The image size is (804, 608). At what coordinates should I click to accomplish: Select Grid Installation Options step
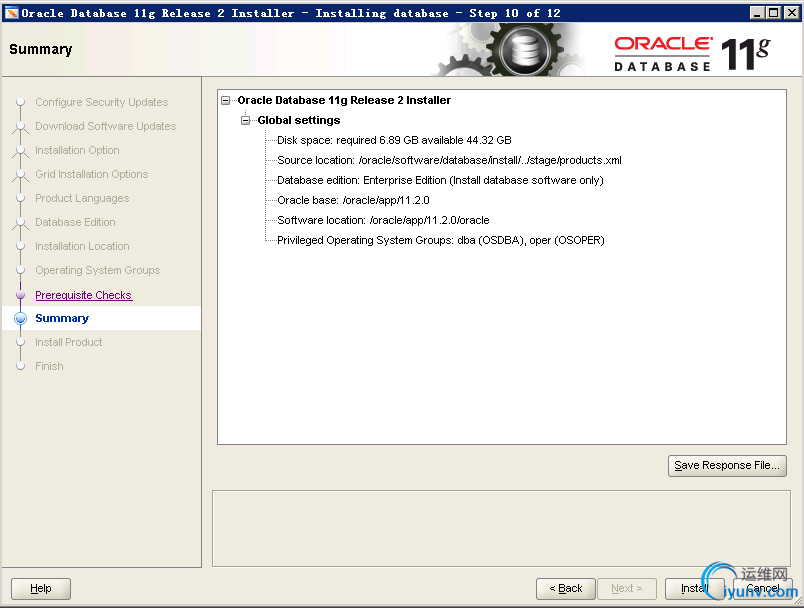coord(92,174)
